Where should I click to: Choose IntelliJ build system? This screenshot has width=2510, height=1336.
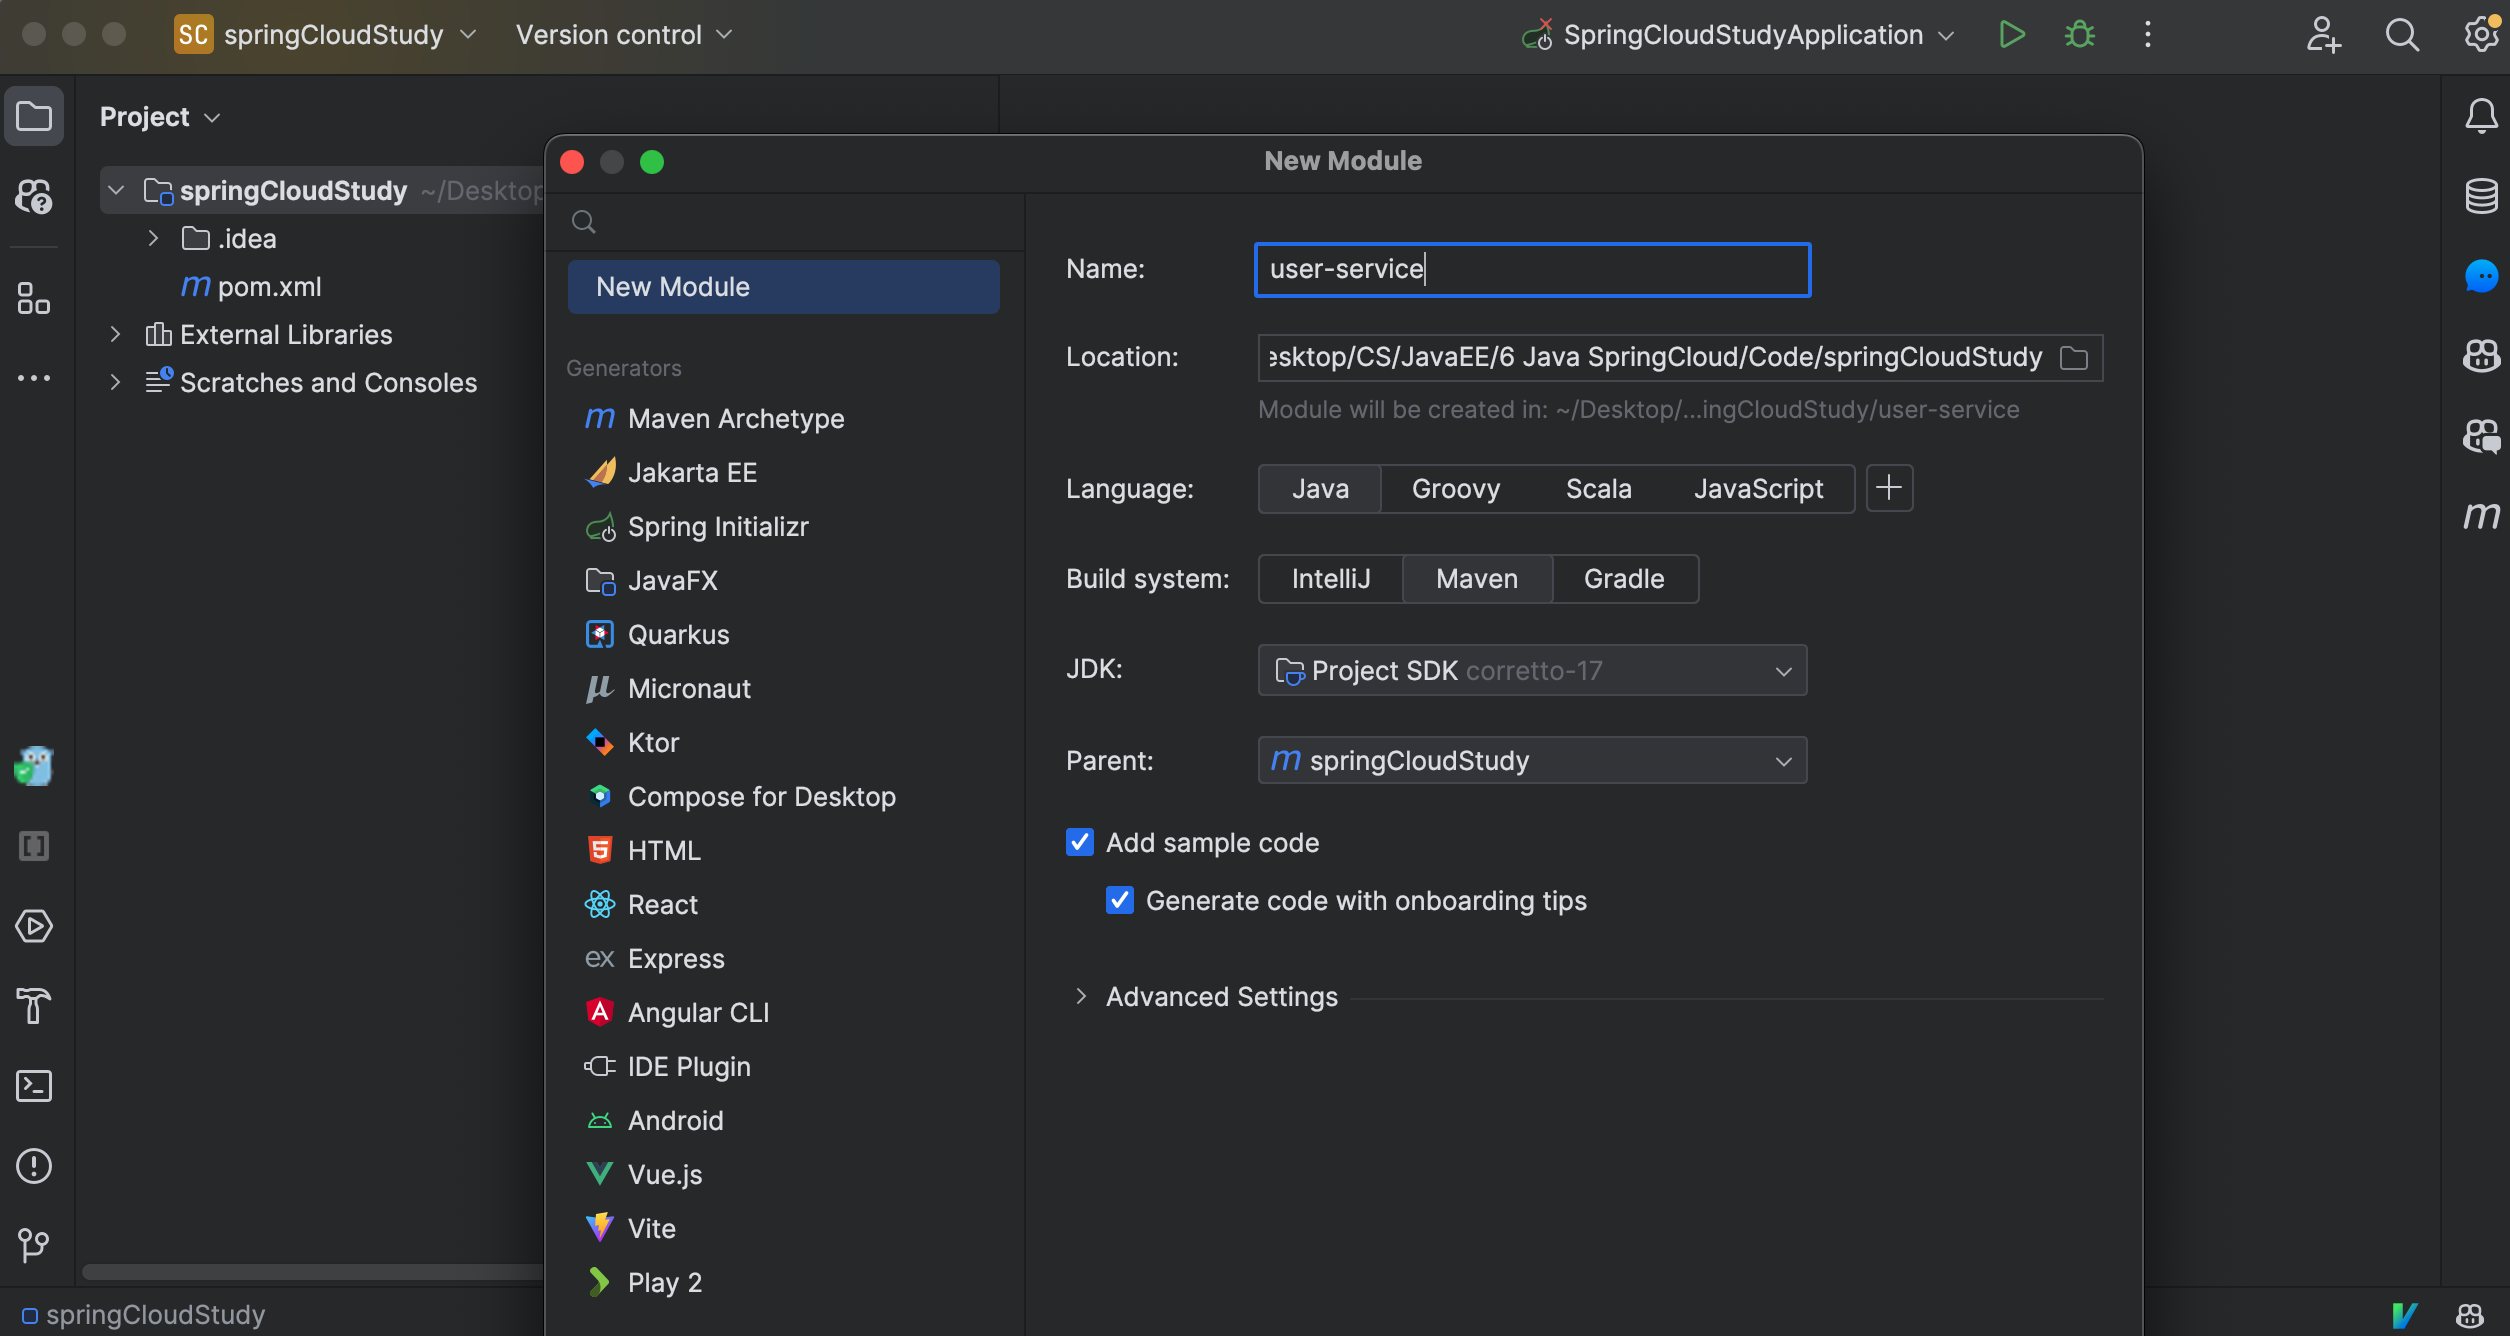[1330, 579]
